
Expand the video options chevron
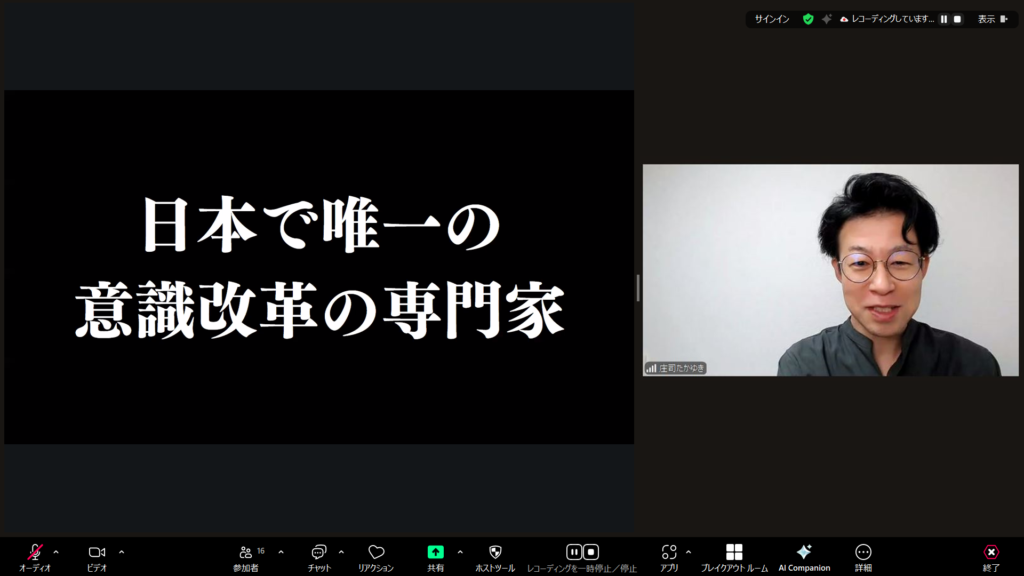(x=122, y=552)
